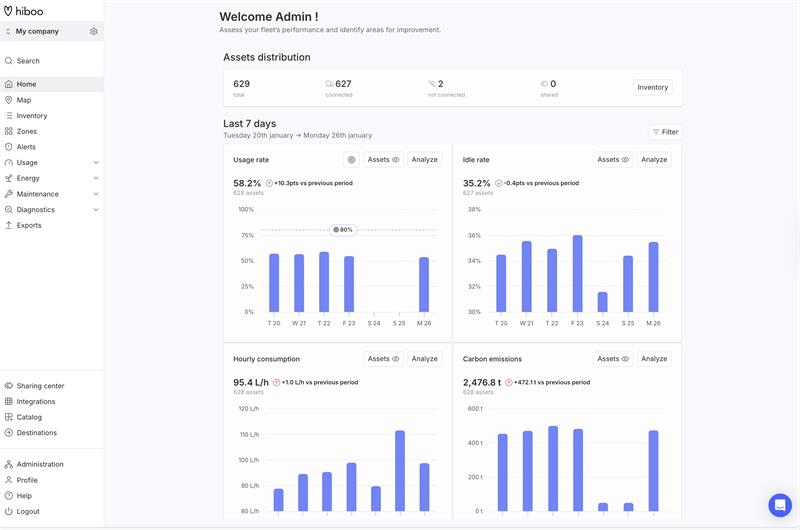
Task: Click Analyze on Hourly consumption card
Action: click(424, 359)
